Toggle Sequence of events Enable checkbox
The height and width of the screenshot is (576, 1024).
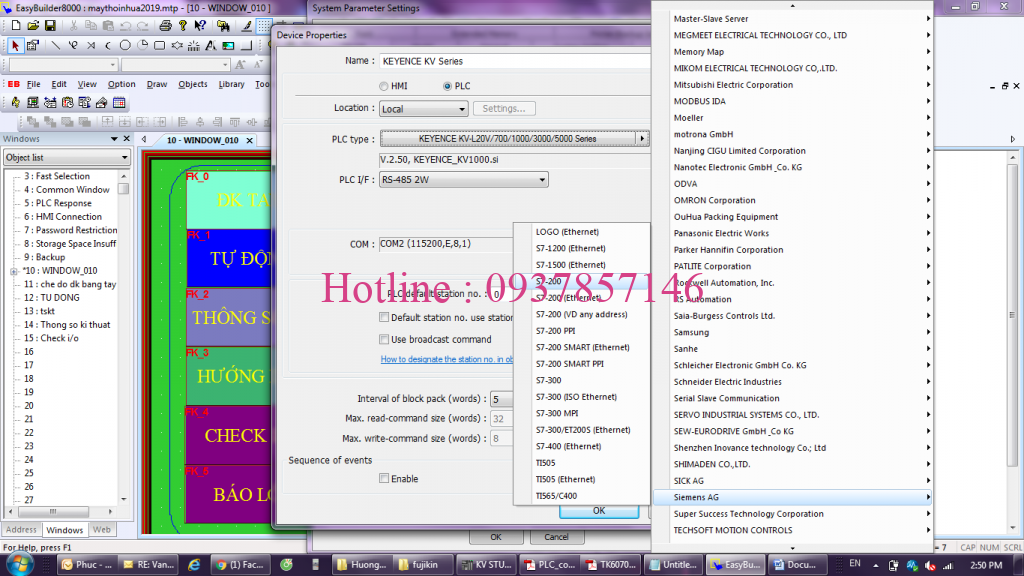point(384,479)
